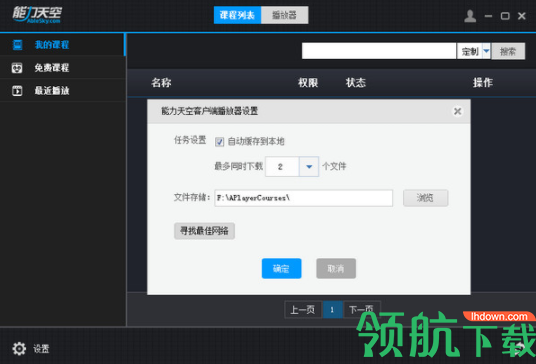Expand the max simultaneous downloads dropdown
Image resolution: width=536 pixels, height=364 pixels.
tap(309, 166)
